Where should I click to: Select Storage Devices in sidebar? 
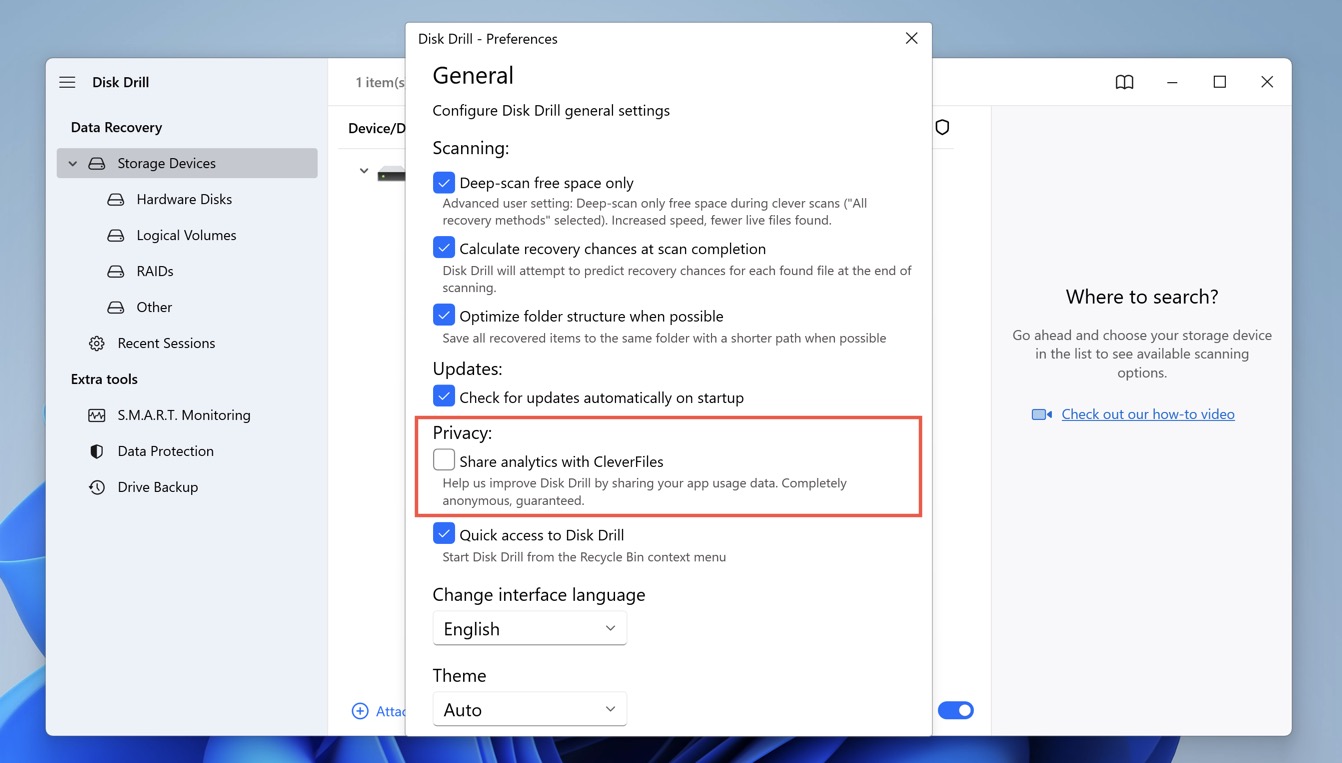coord(187,163)
